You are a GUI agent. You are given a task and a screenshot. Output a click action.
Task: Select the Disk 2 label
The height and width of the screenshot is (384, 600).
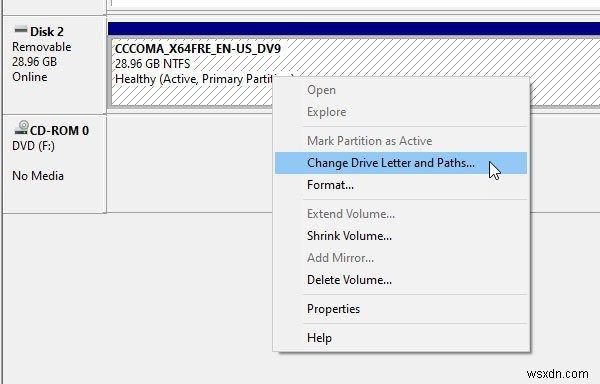click(x=47, y=32)
